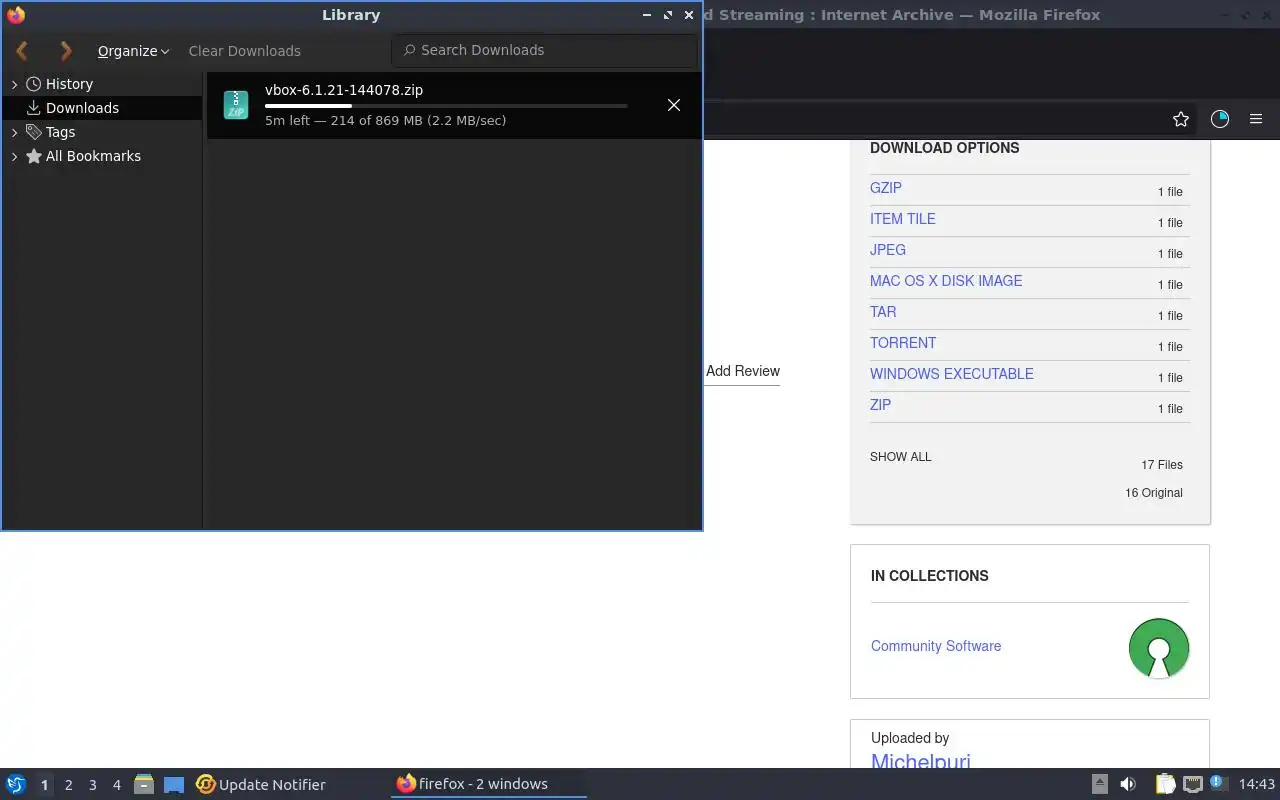Select Downloads in Library sidebar
This screenshot has width=1280, height=800.
(82, 108)
